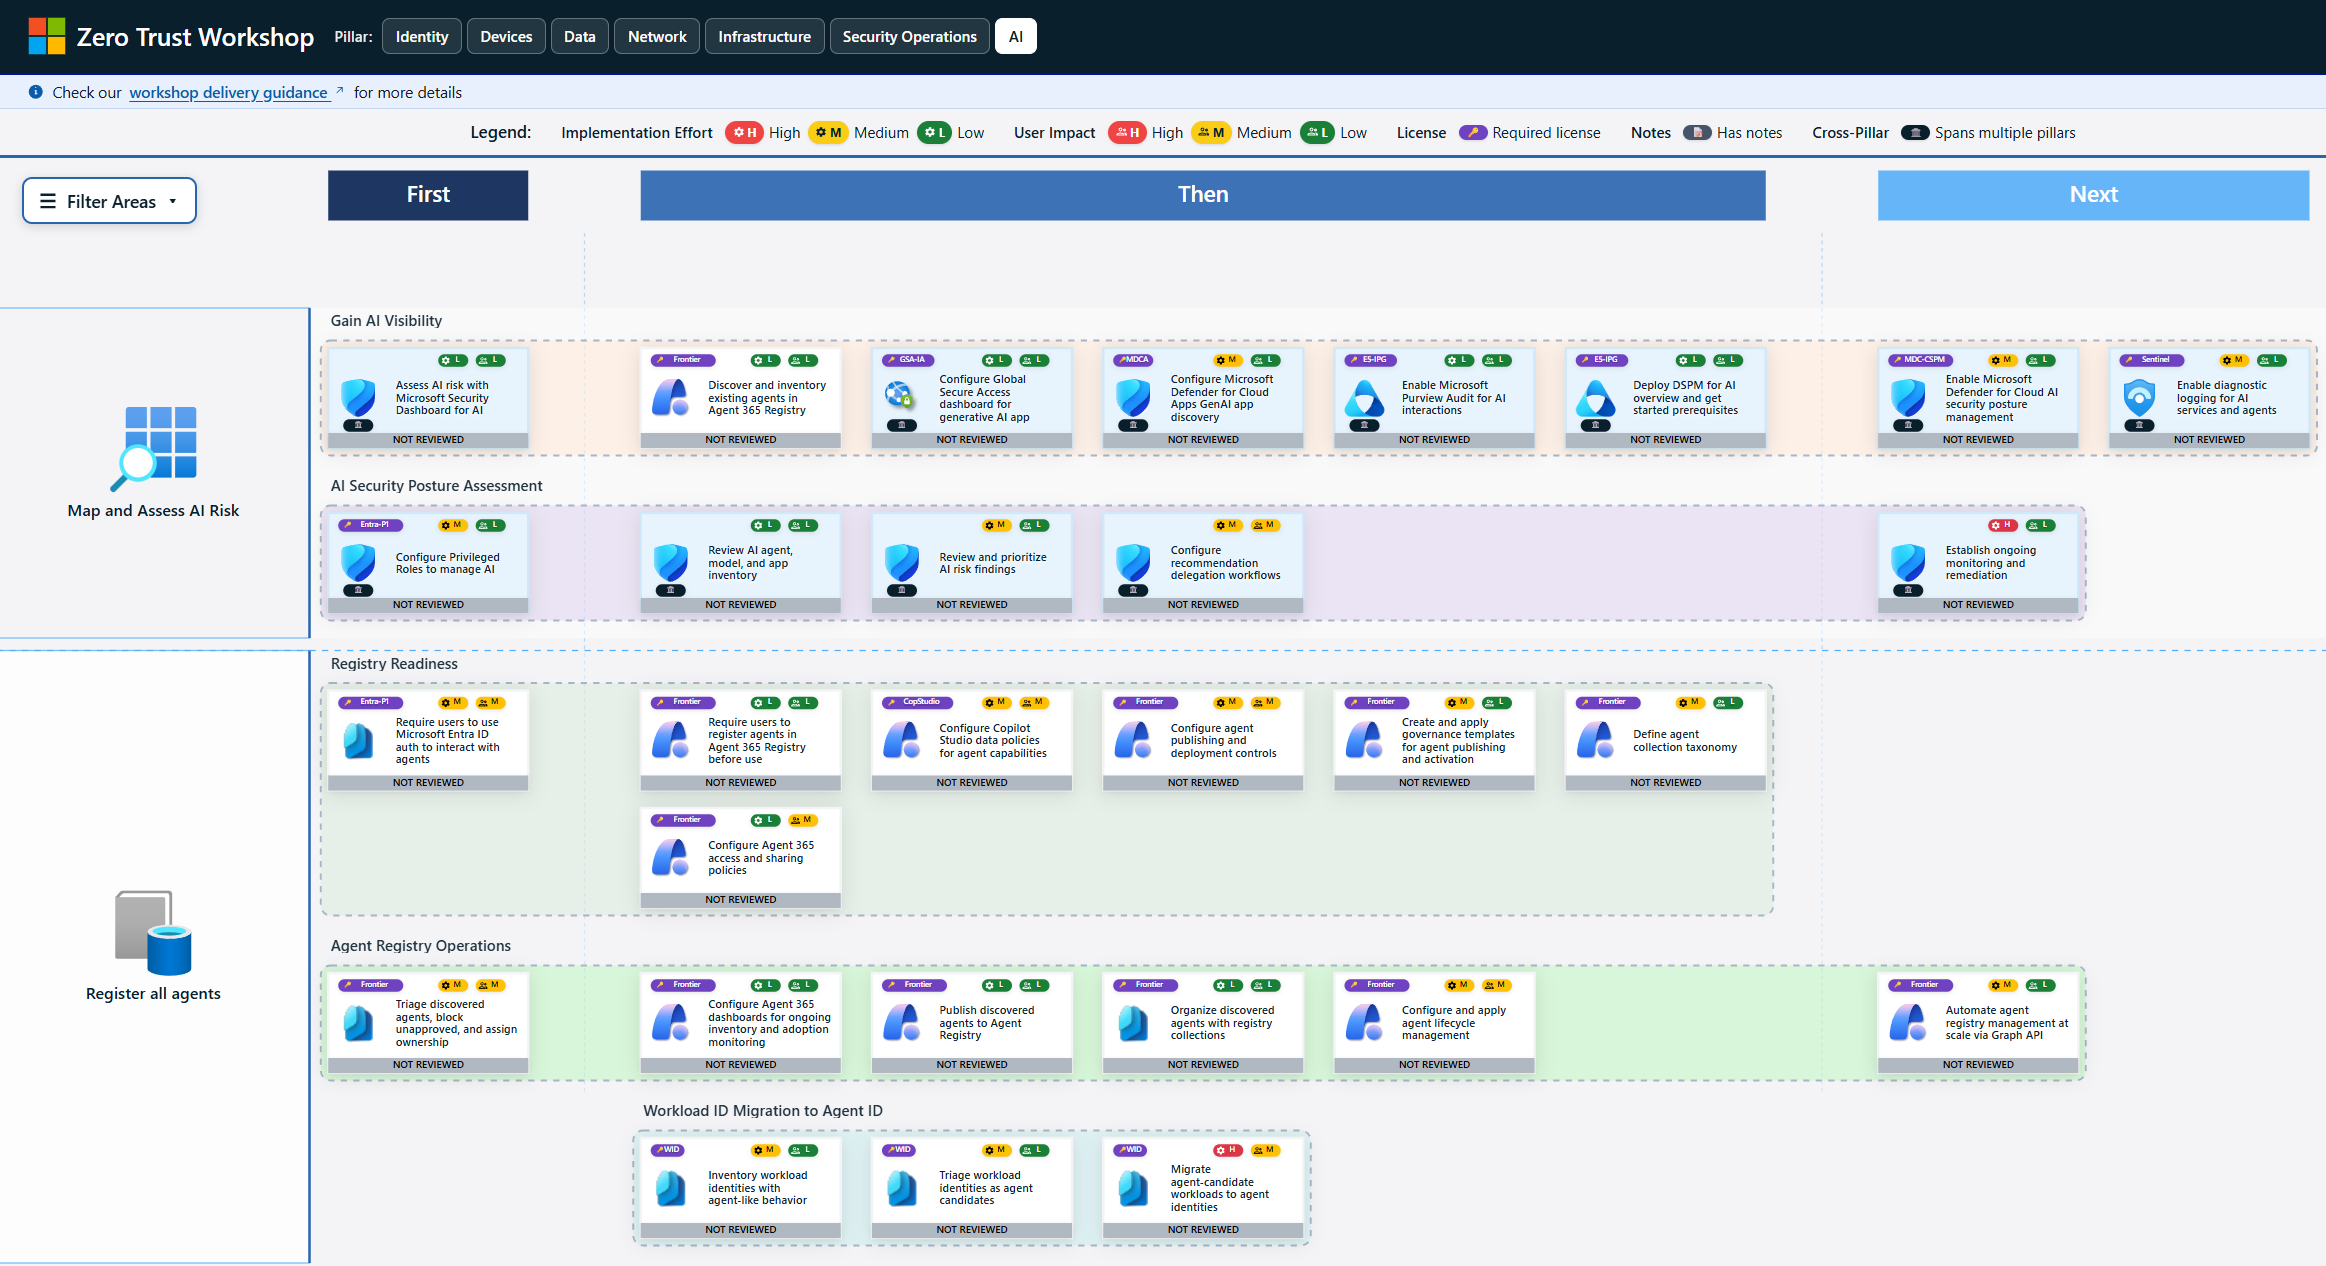
Task: Click NOT REVIEWED status on Define agent collection taxonomy
Action: click(x=1665, y=782)
